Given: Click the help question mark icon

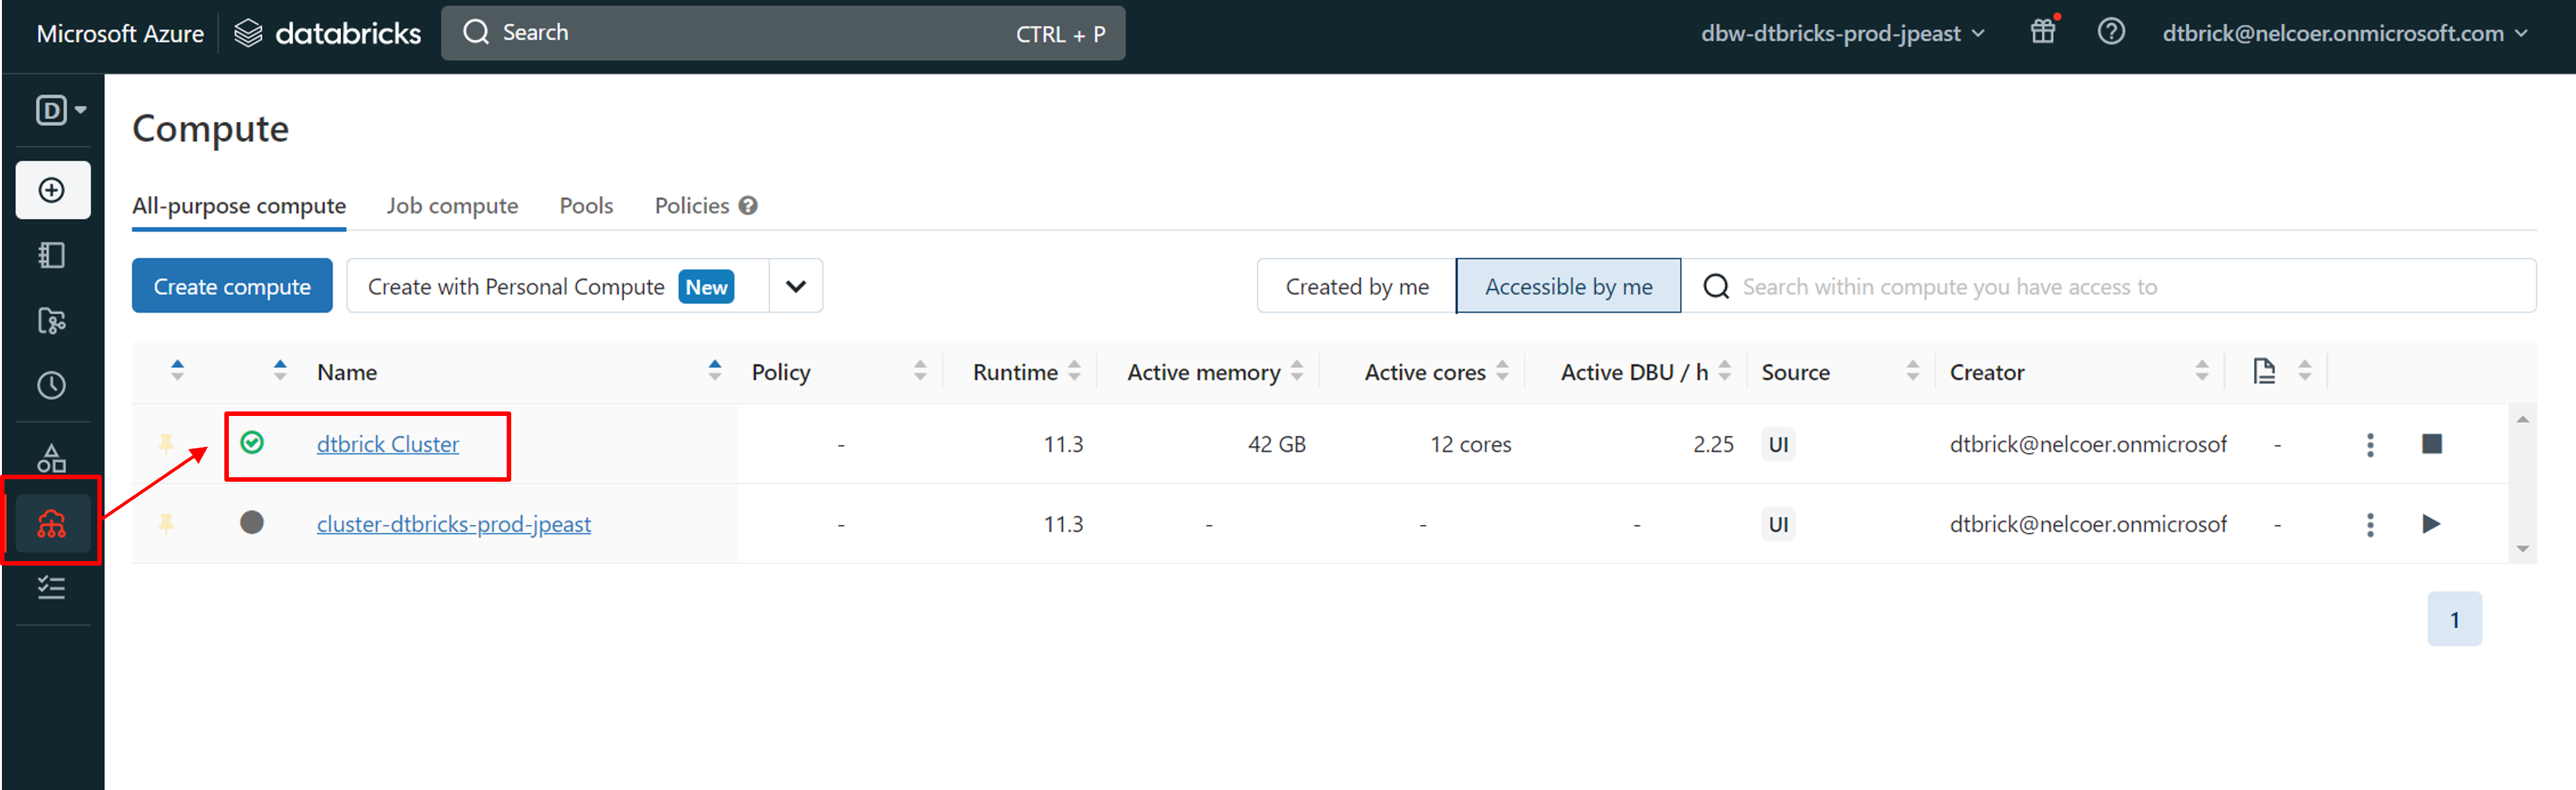Looking at the screenshot, I should 2110,32.
